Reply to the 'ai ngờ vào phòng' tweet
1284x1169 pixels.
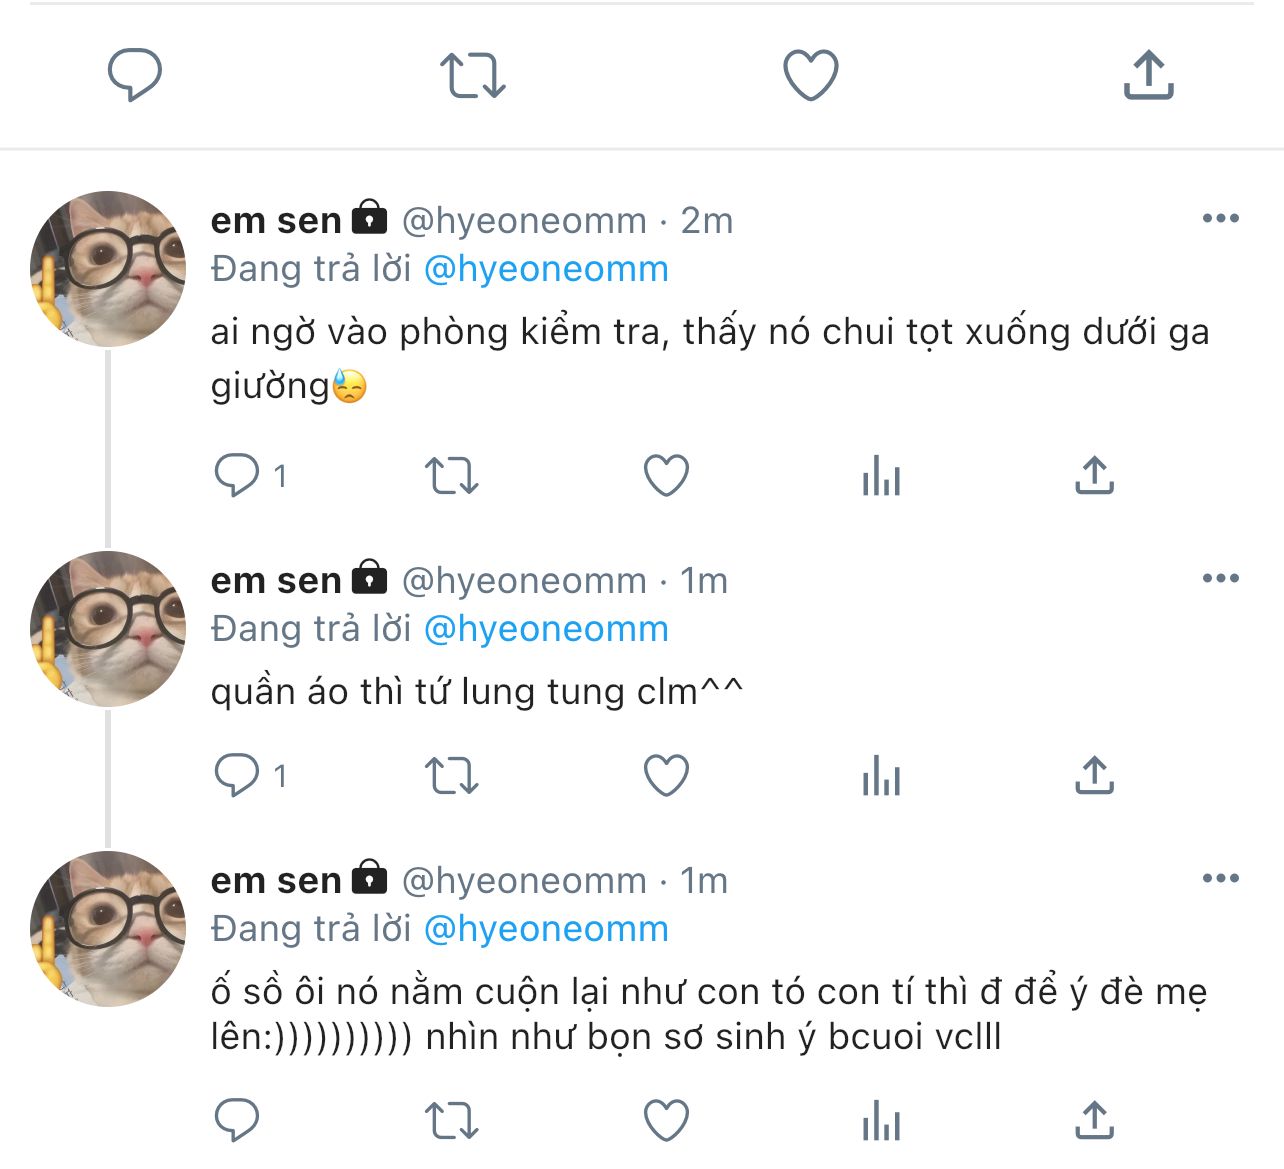coord(237,476)
